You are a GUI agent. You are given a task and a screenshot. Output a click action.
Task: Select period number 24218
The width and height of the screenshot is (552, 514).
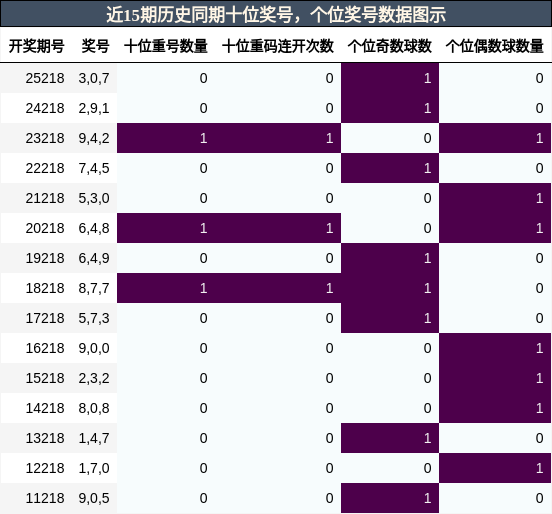point(45,108)
